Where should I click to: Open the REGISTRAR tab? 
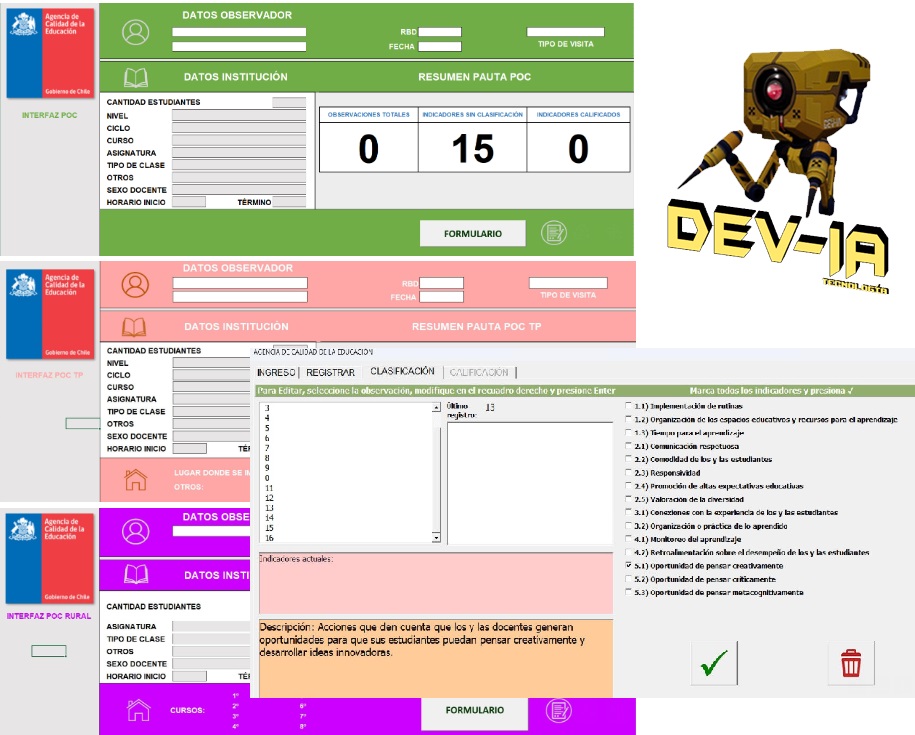331,372
